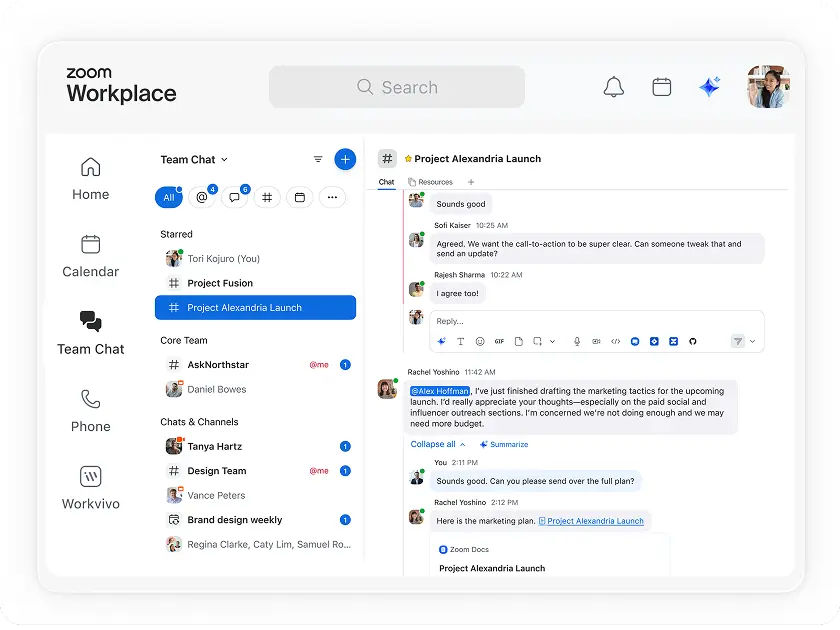Click the notifications bell icon in the header
Screen dimensions: 840x630
point(614,87)
